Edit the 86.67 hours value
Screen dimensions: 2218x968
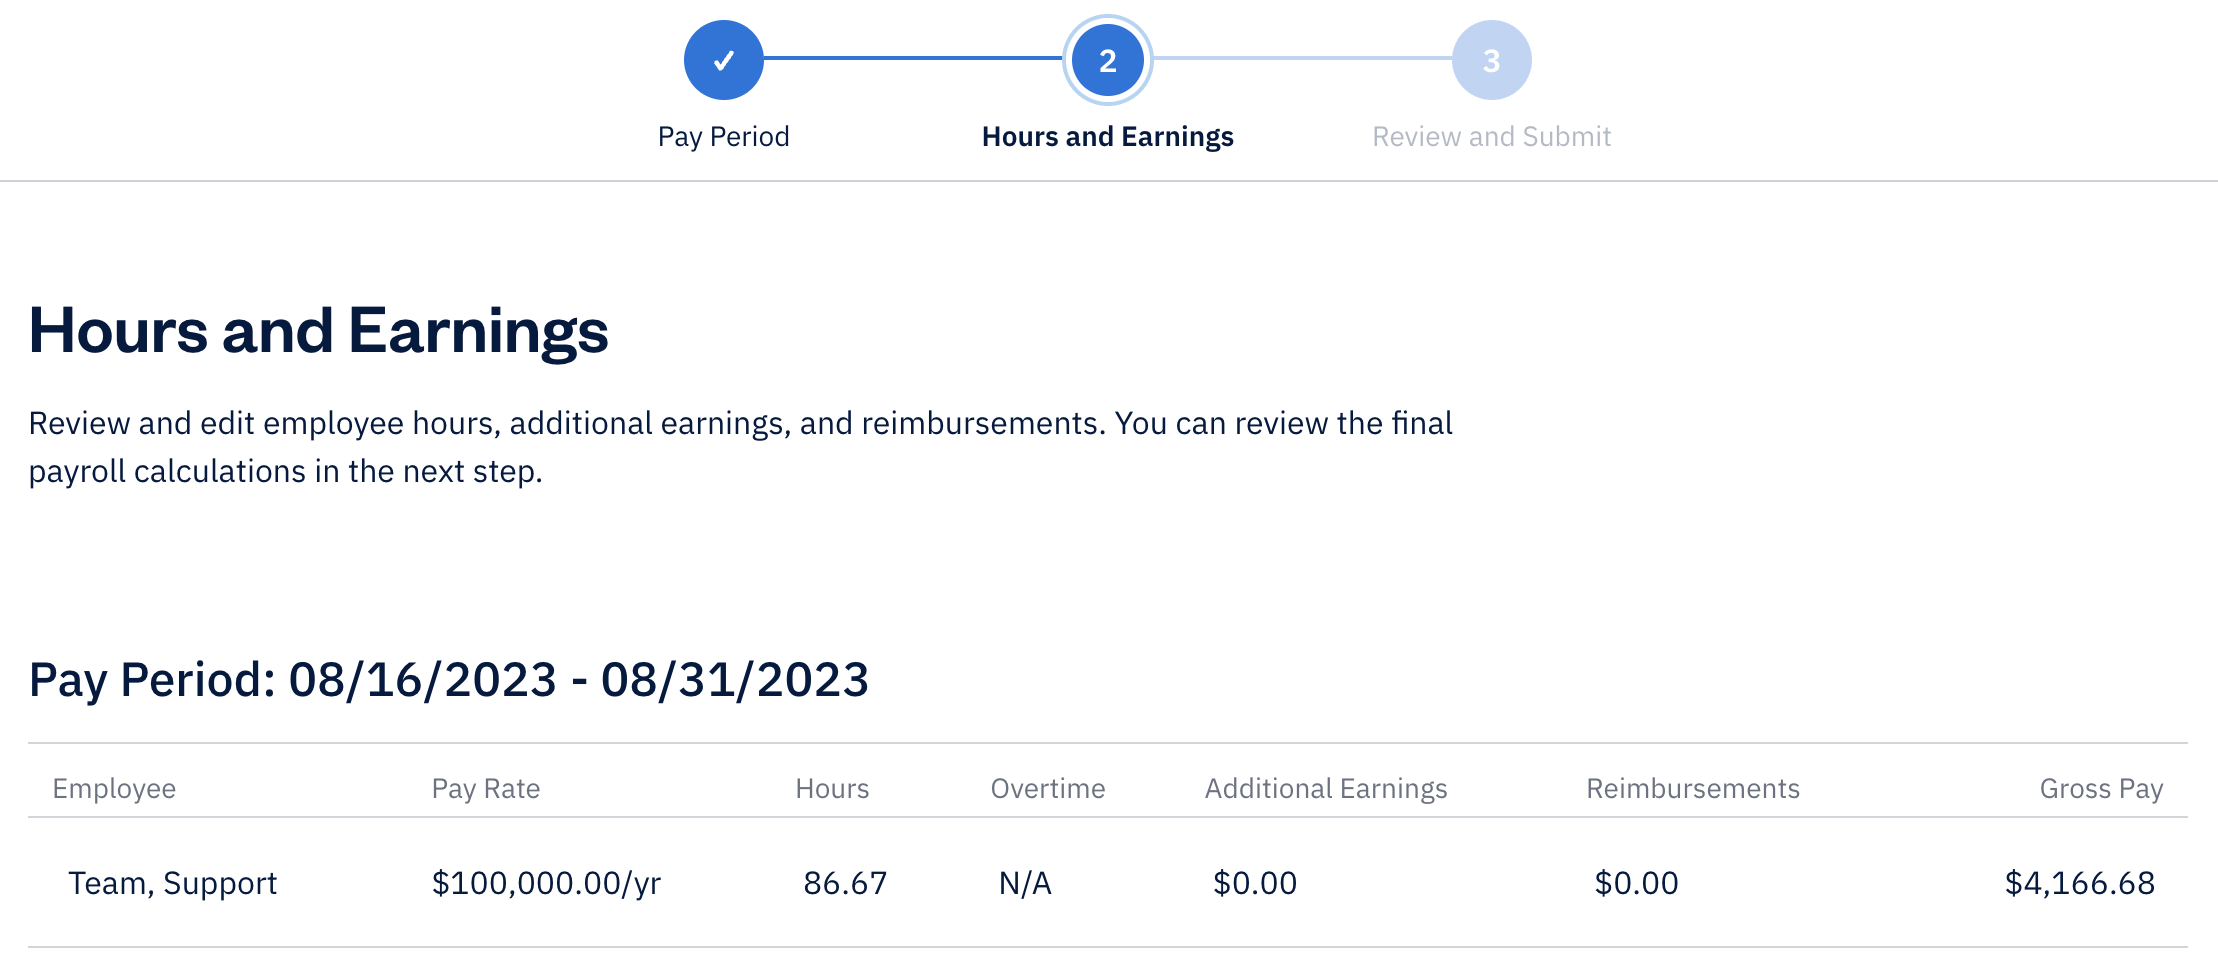click(x=845, y=883)
